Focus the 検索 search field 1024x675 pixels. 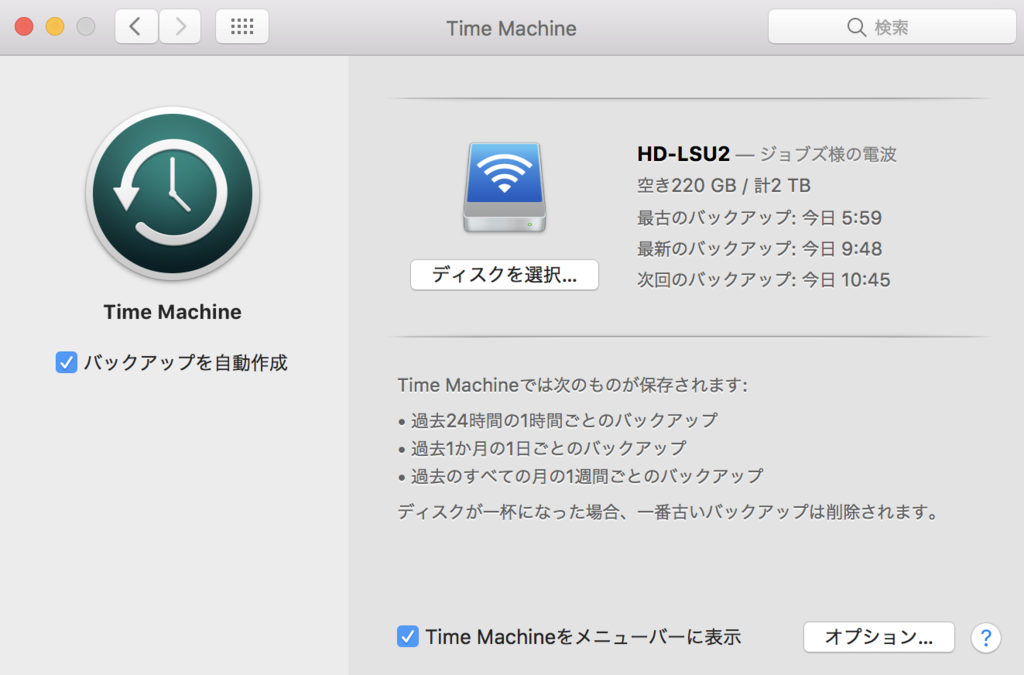892,27
